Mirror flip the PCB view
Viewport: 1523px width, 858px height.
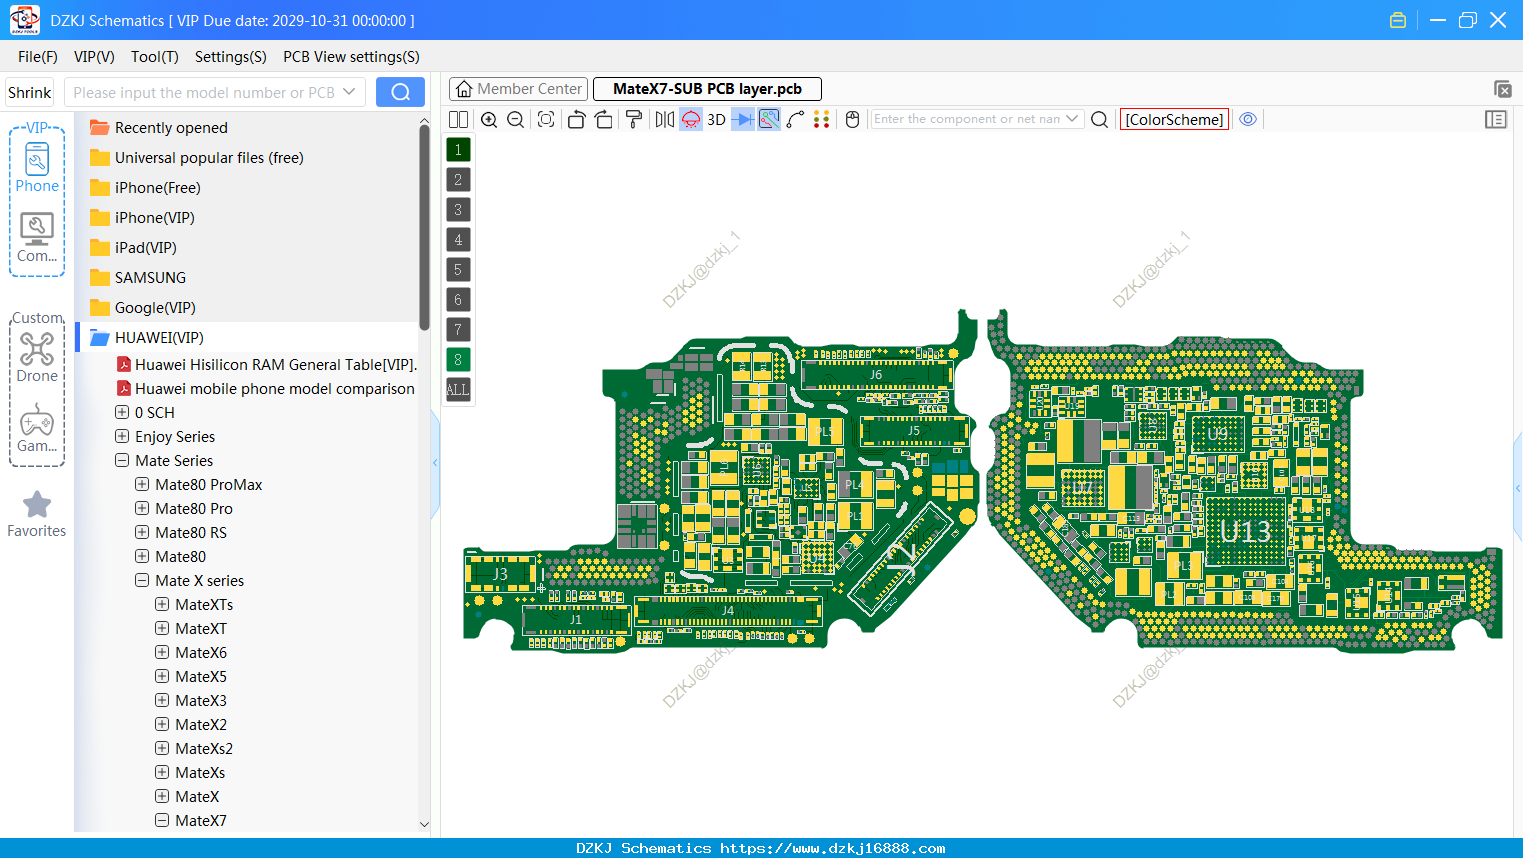coord(665,119)
